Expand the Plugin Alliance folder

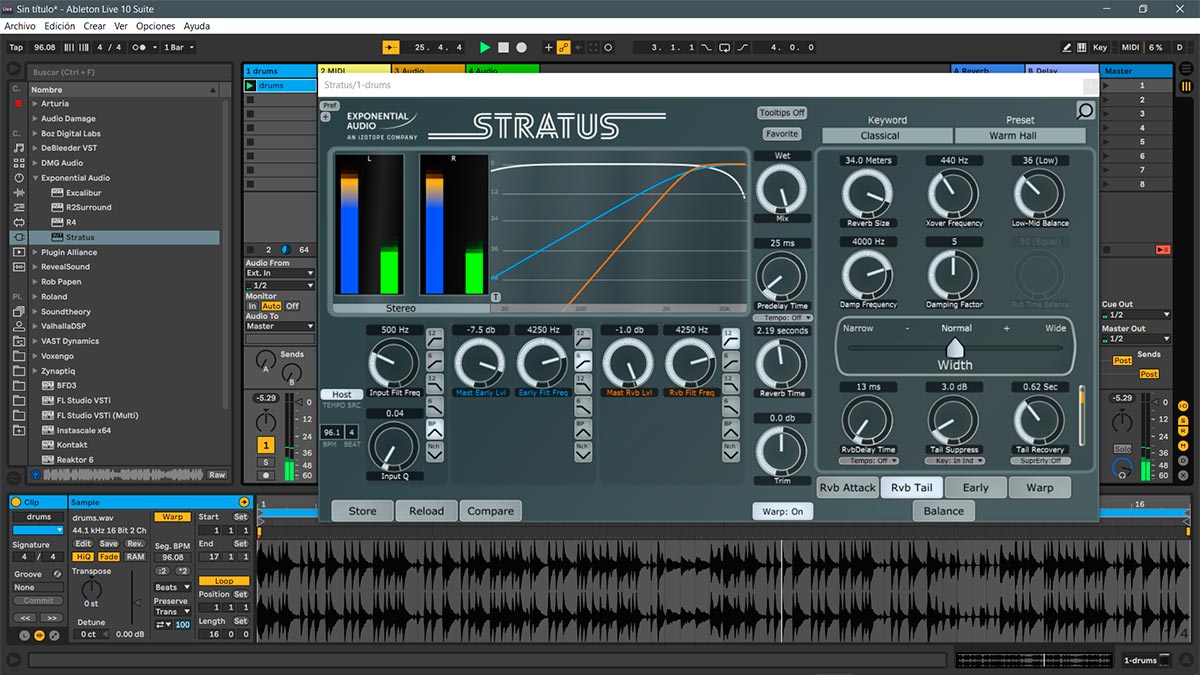(34, 252)
